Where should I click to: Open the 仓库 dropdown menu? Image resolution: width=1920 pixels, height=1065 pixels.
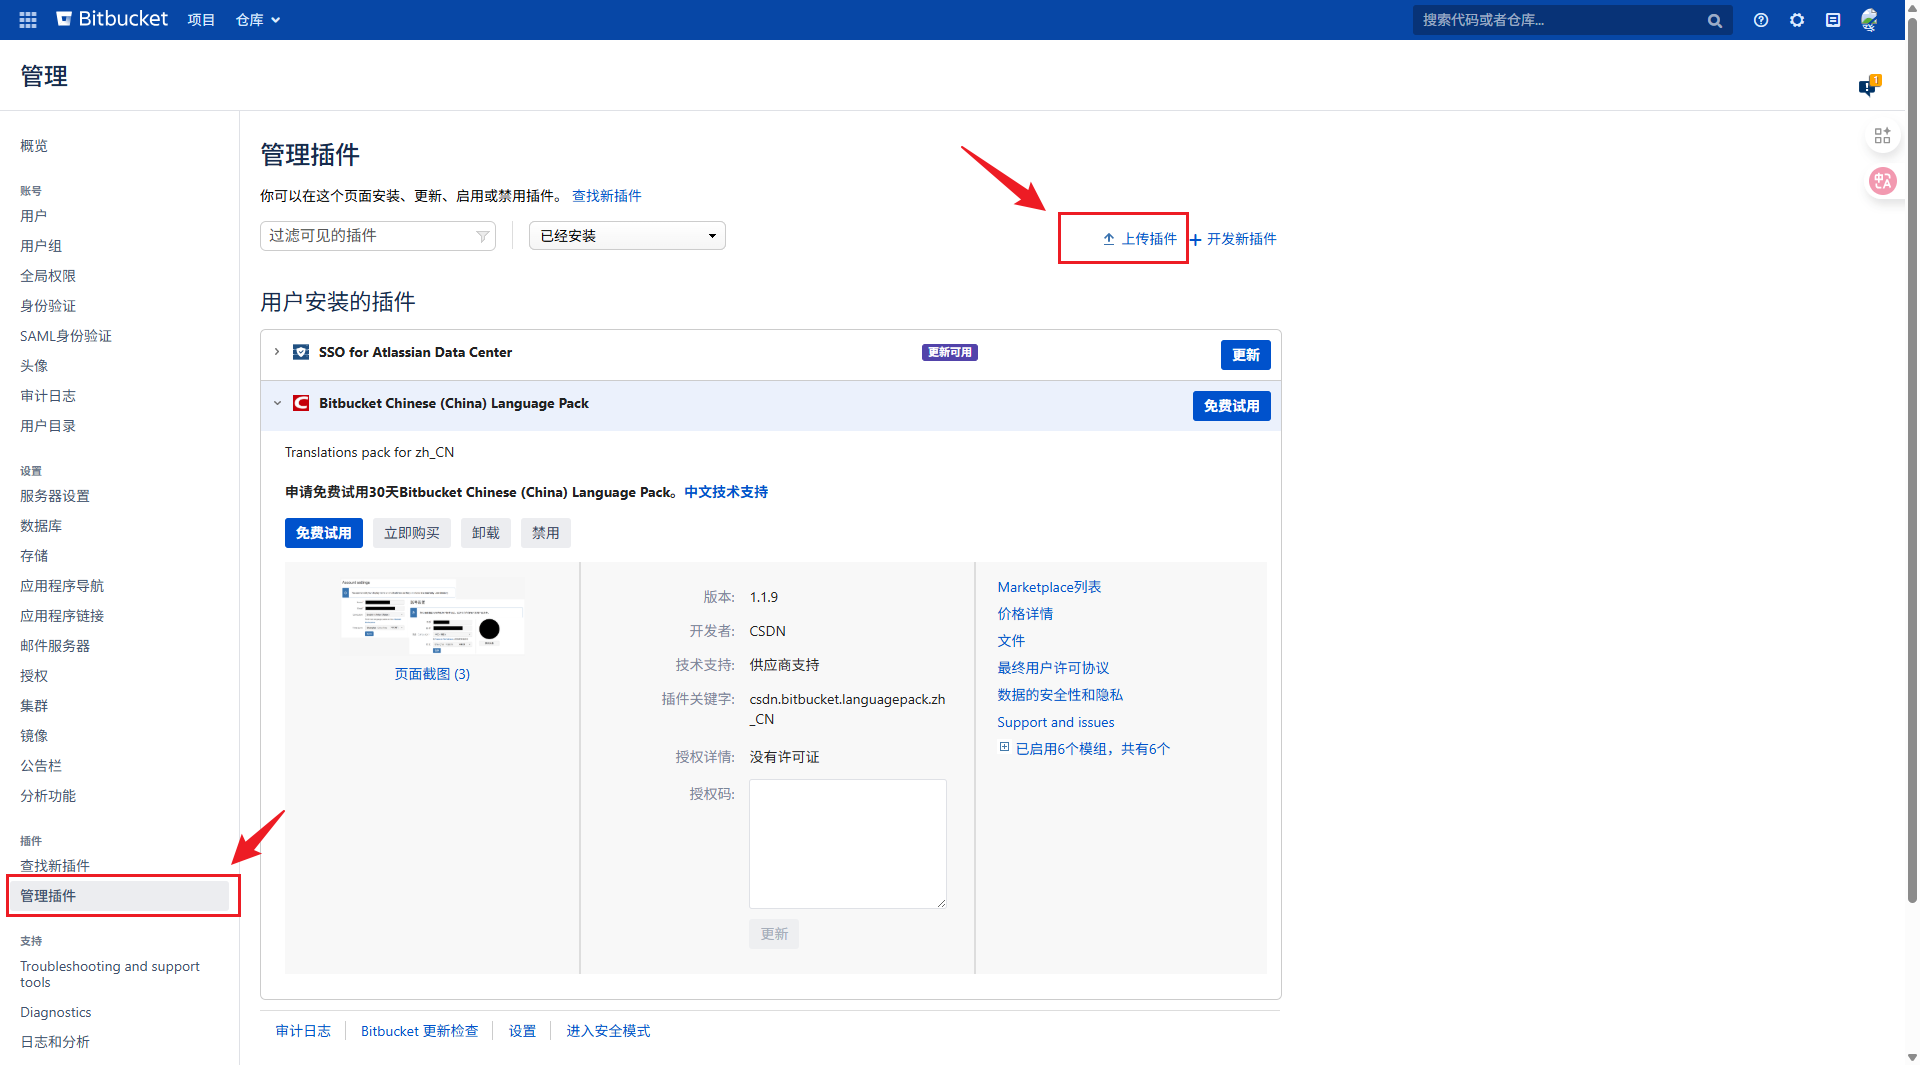257,20
